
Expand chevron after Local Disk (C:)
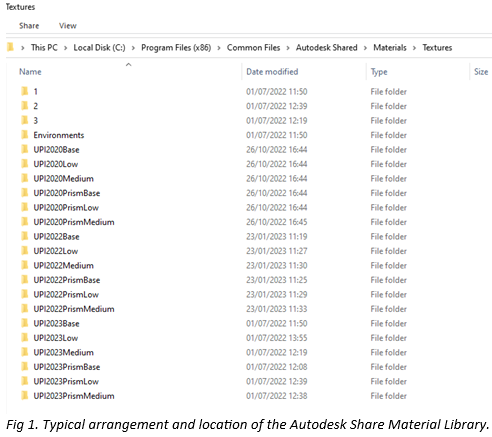click(x=133, y=48)
